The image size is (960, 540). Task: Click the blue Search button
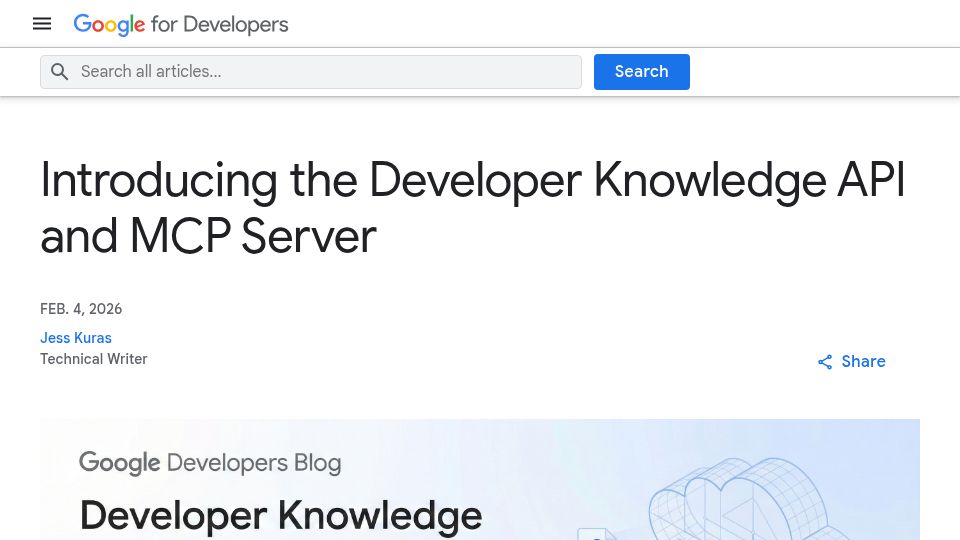point(642,72)
